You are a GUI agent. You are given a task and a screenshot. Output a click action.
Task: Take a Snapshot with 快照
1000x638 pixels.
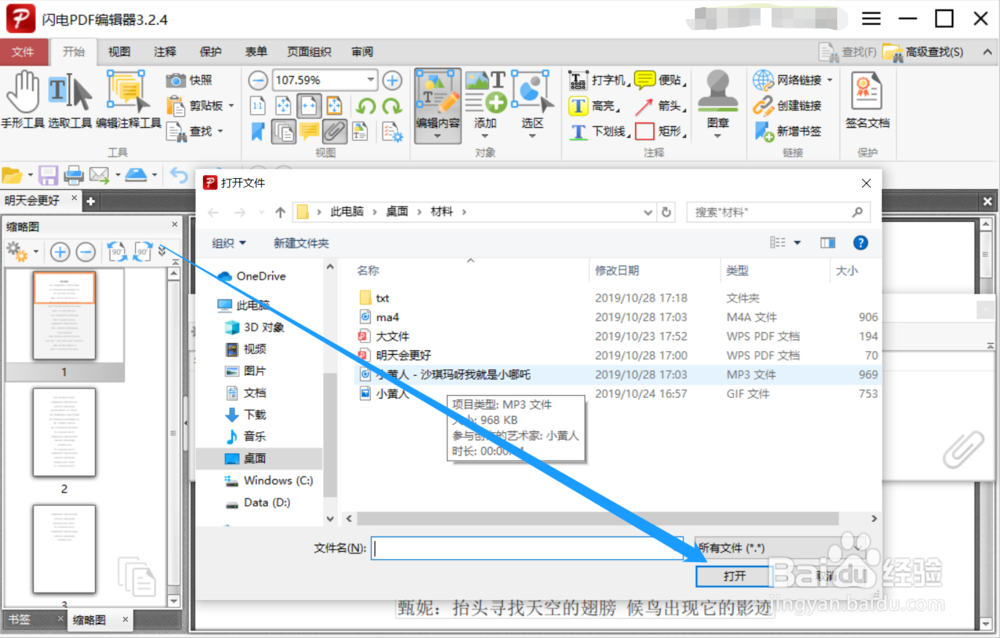[x=189, y=80]
